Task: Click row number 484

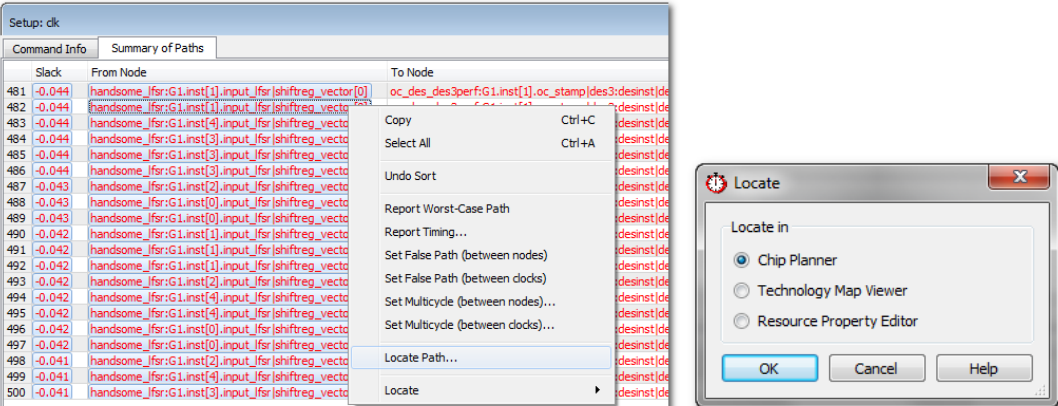Action: [x=16, y=138]
